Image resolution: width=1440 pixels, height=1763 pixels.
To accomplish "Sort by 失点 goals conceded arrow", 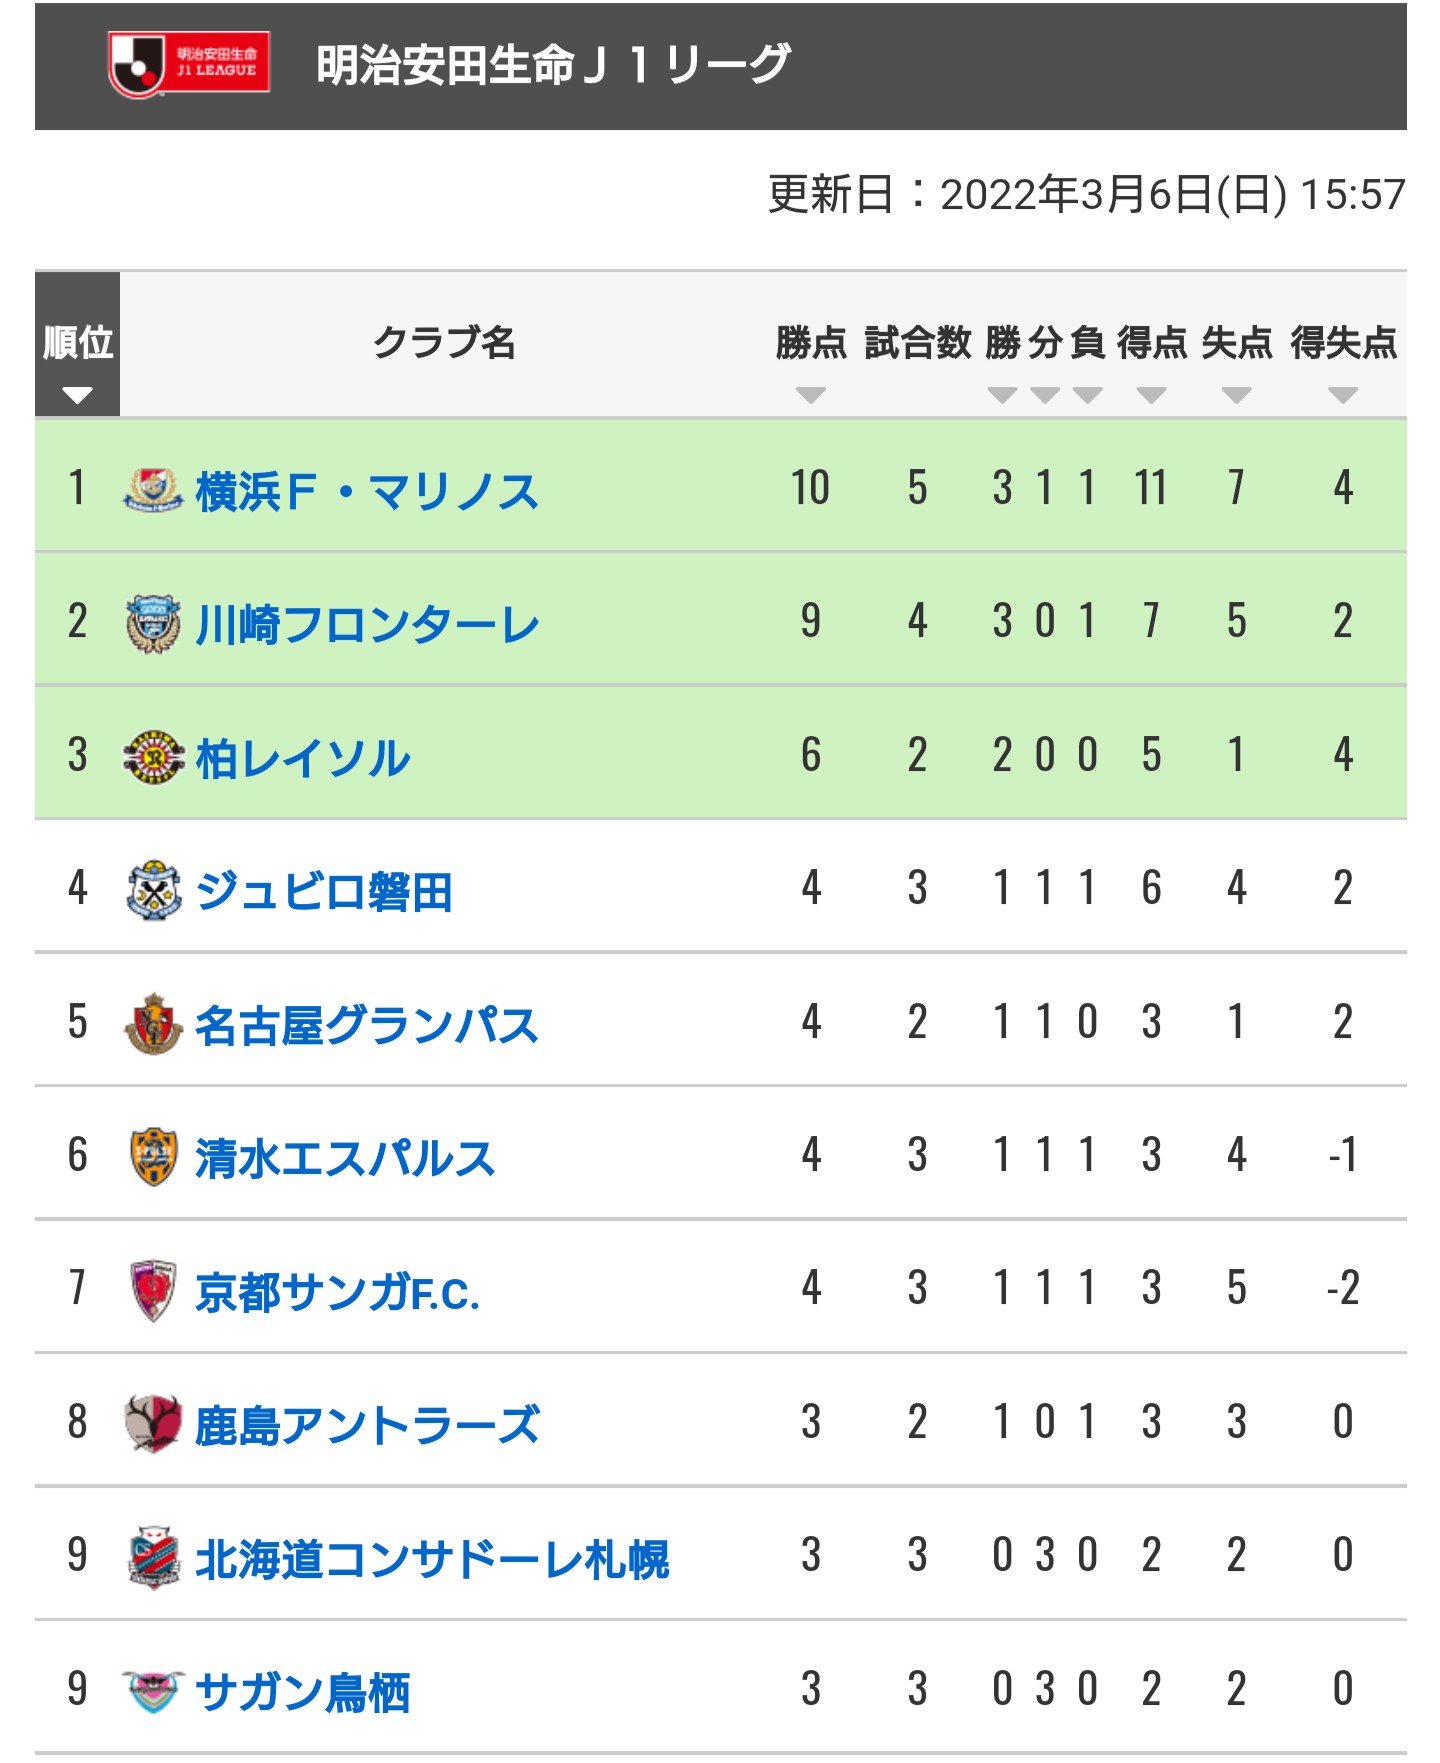I will (x=1236, y=395).
